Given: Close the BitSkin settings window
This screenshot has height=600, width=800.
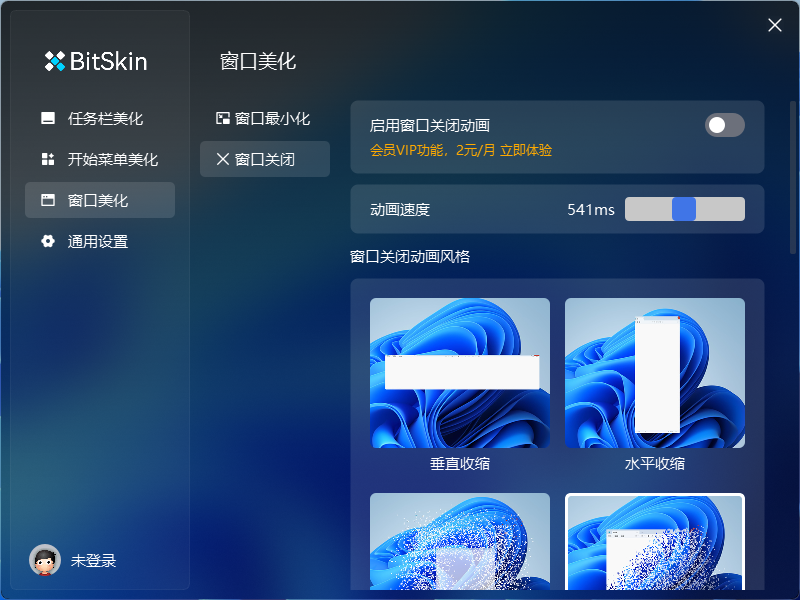Looking at the screenshot, I should pyautogui.click(x=774, y=25).
